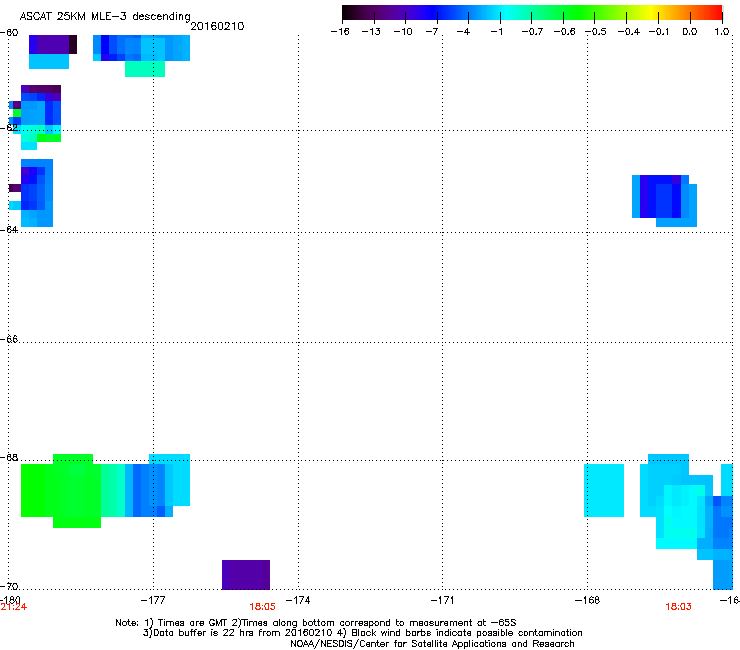Viewport: 740px width, 650px height.
Task: Click the -62 latitude label
Action: coord(9,127)
